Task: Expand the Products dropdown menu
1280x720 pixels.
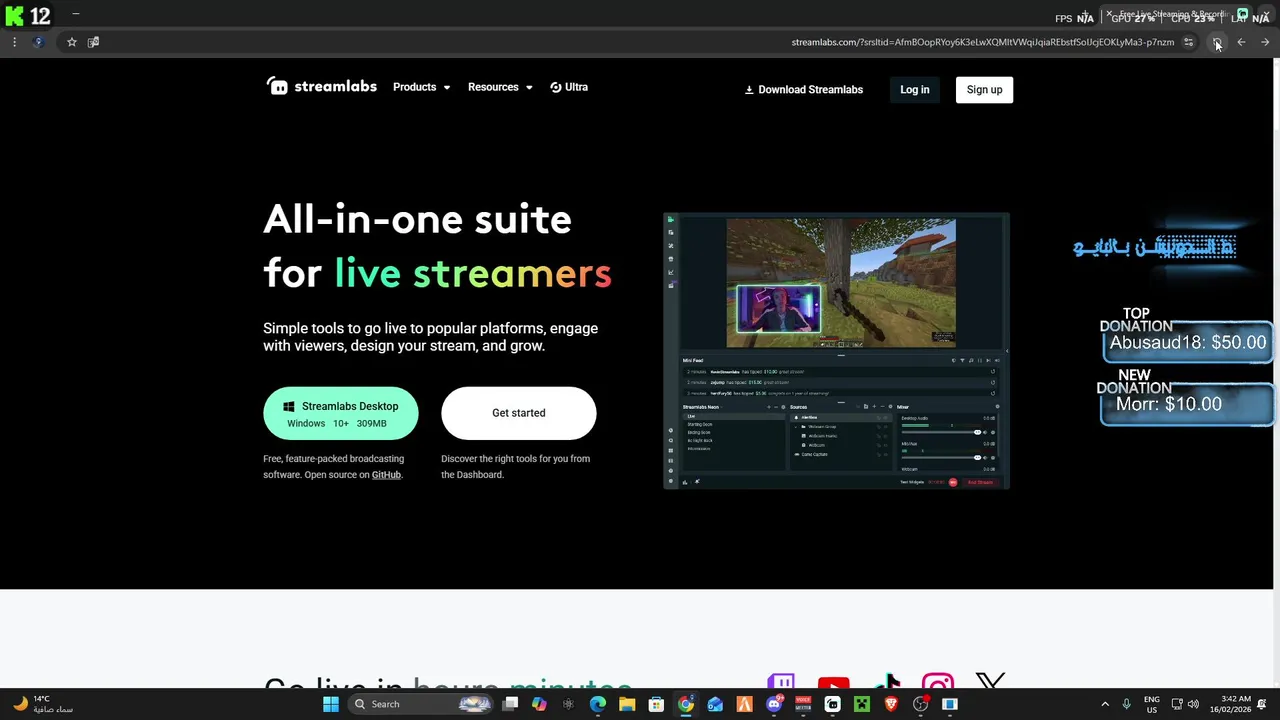Action: click(x=421, y=87)
